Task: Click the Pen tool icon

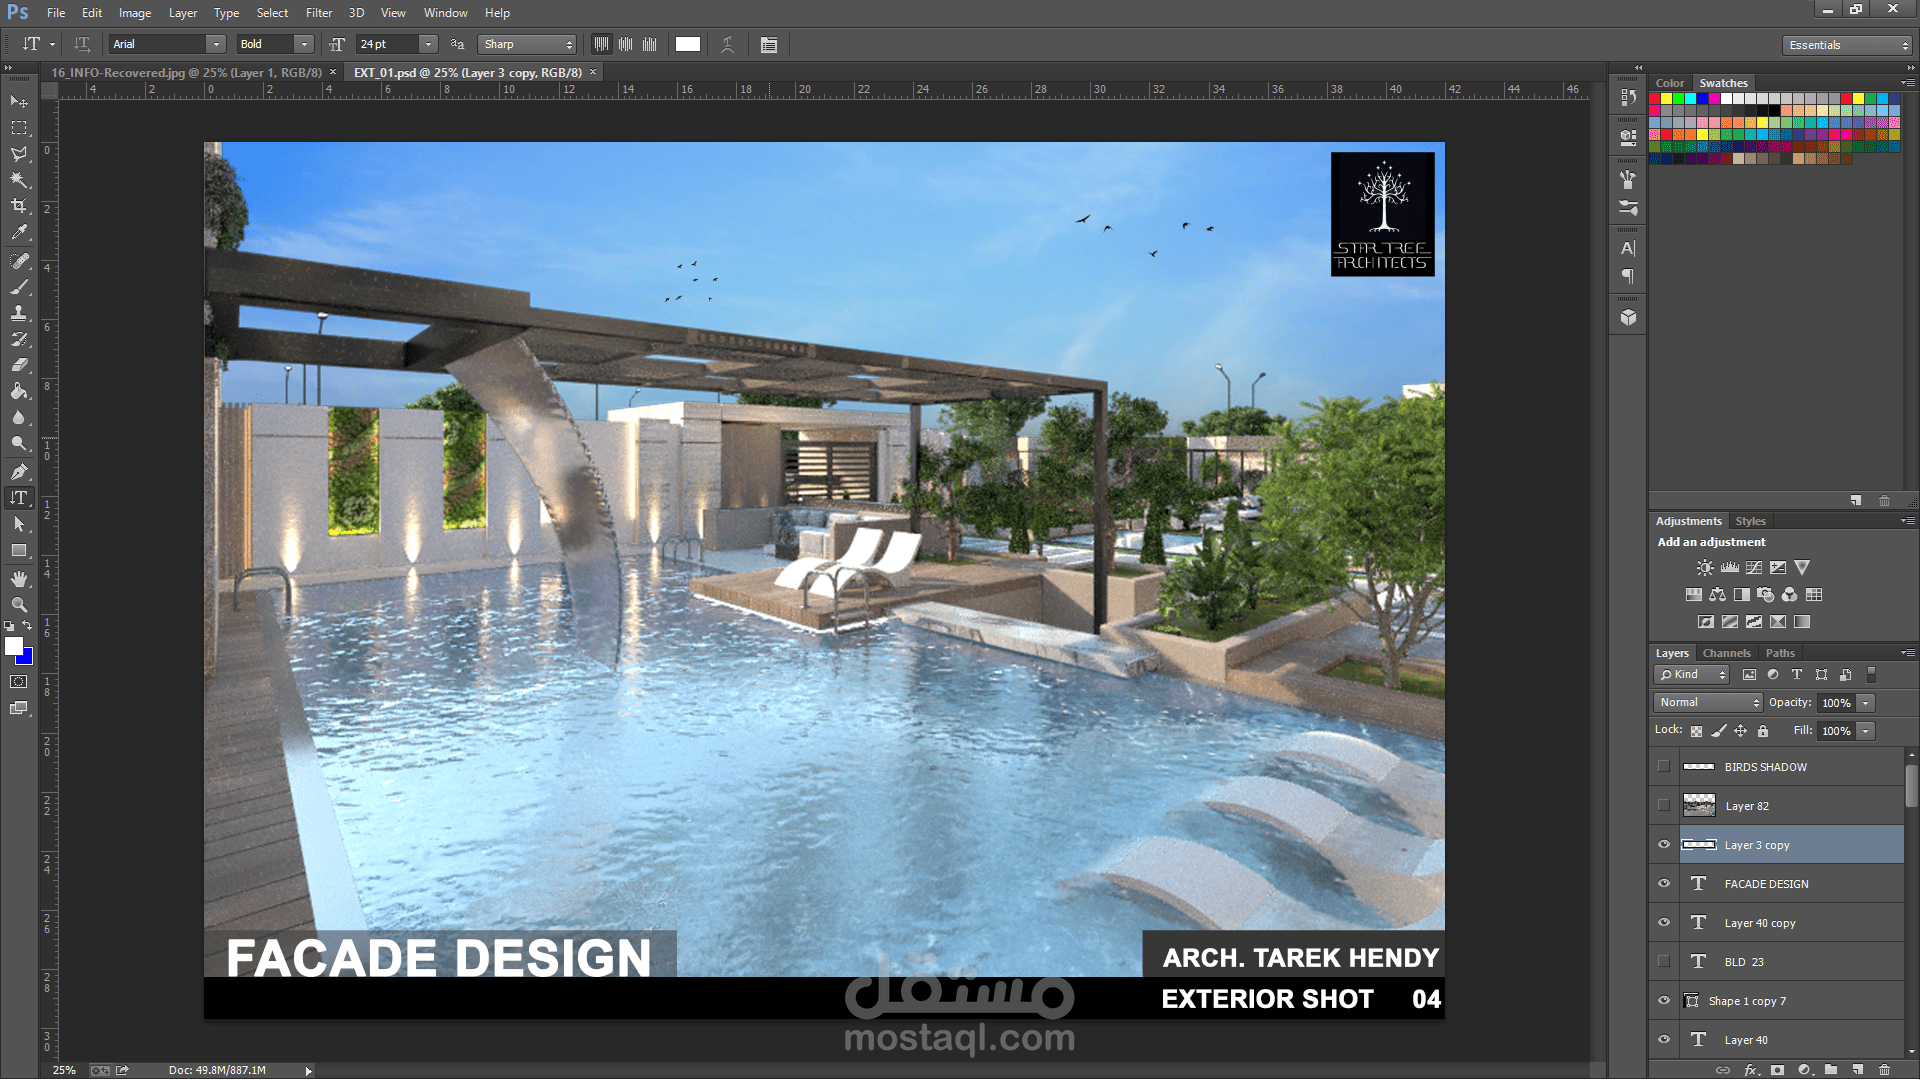Action: 19,471
